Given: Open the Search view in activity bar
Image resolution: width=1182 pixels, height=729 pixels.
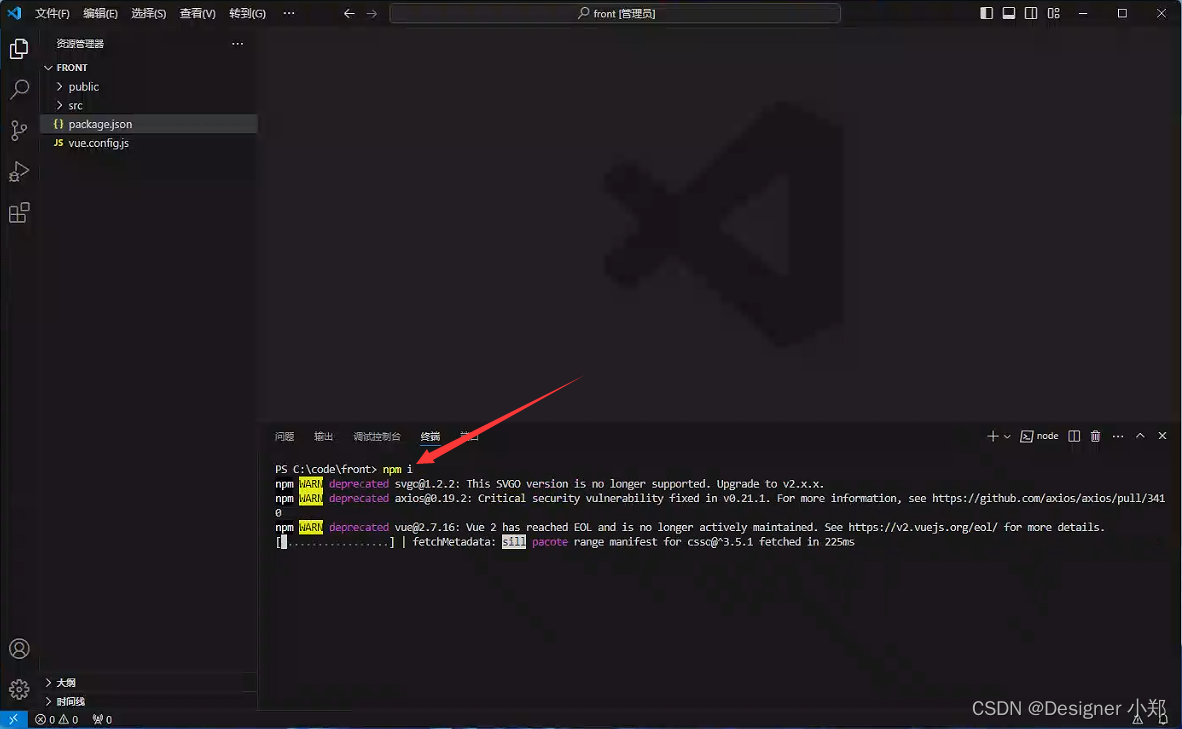Looking at the screenshot, I should 19,90.
